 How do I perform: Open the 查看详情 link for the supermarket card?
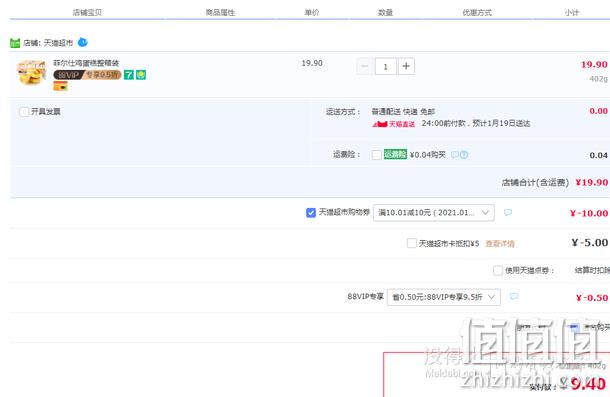pyautogui.click(x=500, y=244)
